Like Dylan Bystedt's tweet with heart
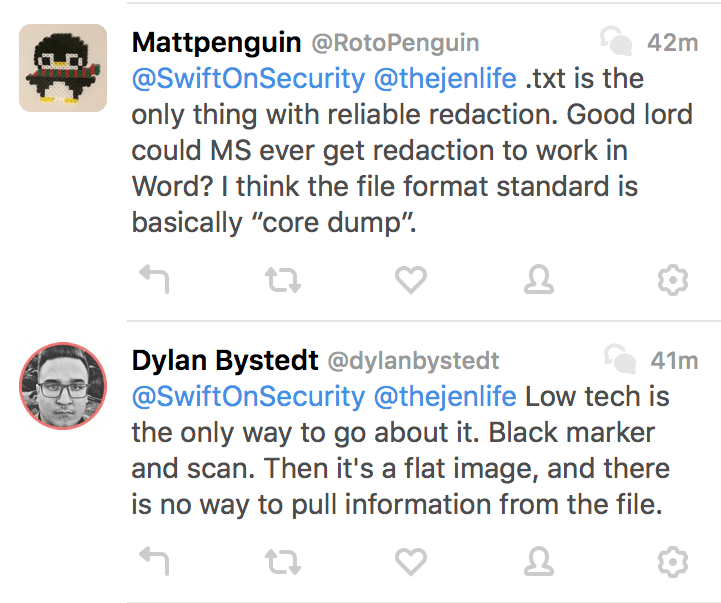This screenshot has width=721, height=603. tap(411, 561)
